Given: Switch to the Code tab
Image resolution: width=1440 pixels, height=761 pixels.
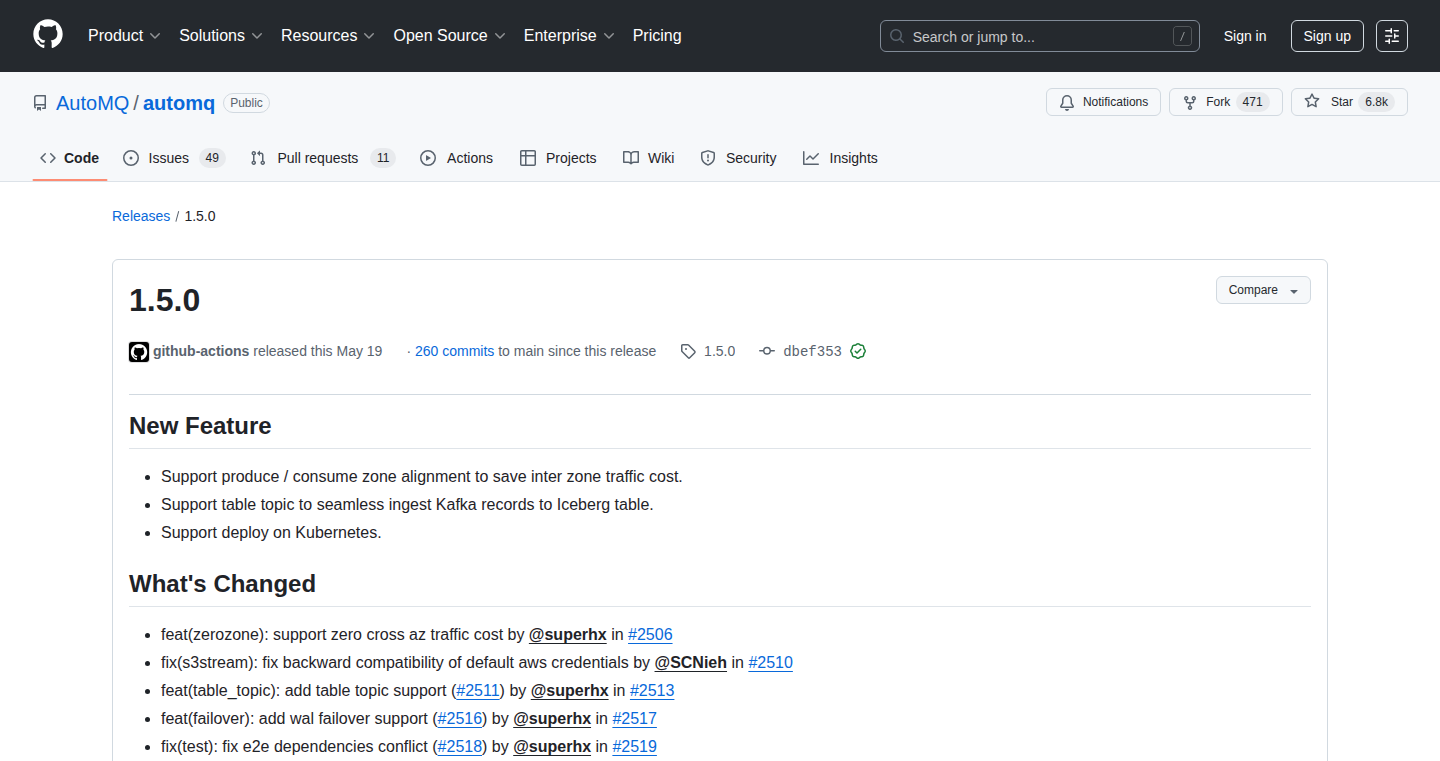Looking at the screenshot, I should (x=70, y=158).
